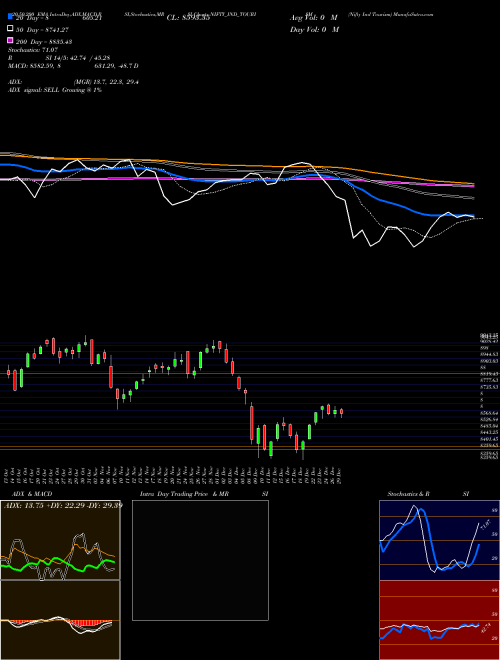Click the MACD histogram sub-chart
This screenshot has height=660, width=500.
(60, 620)
